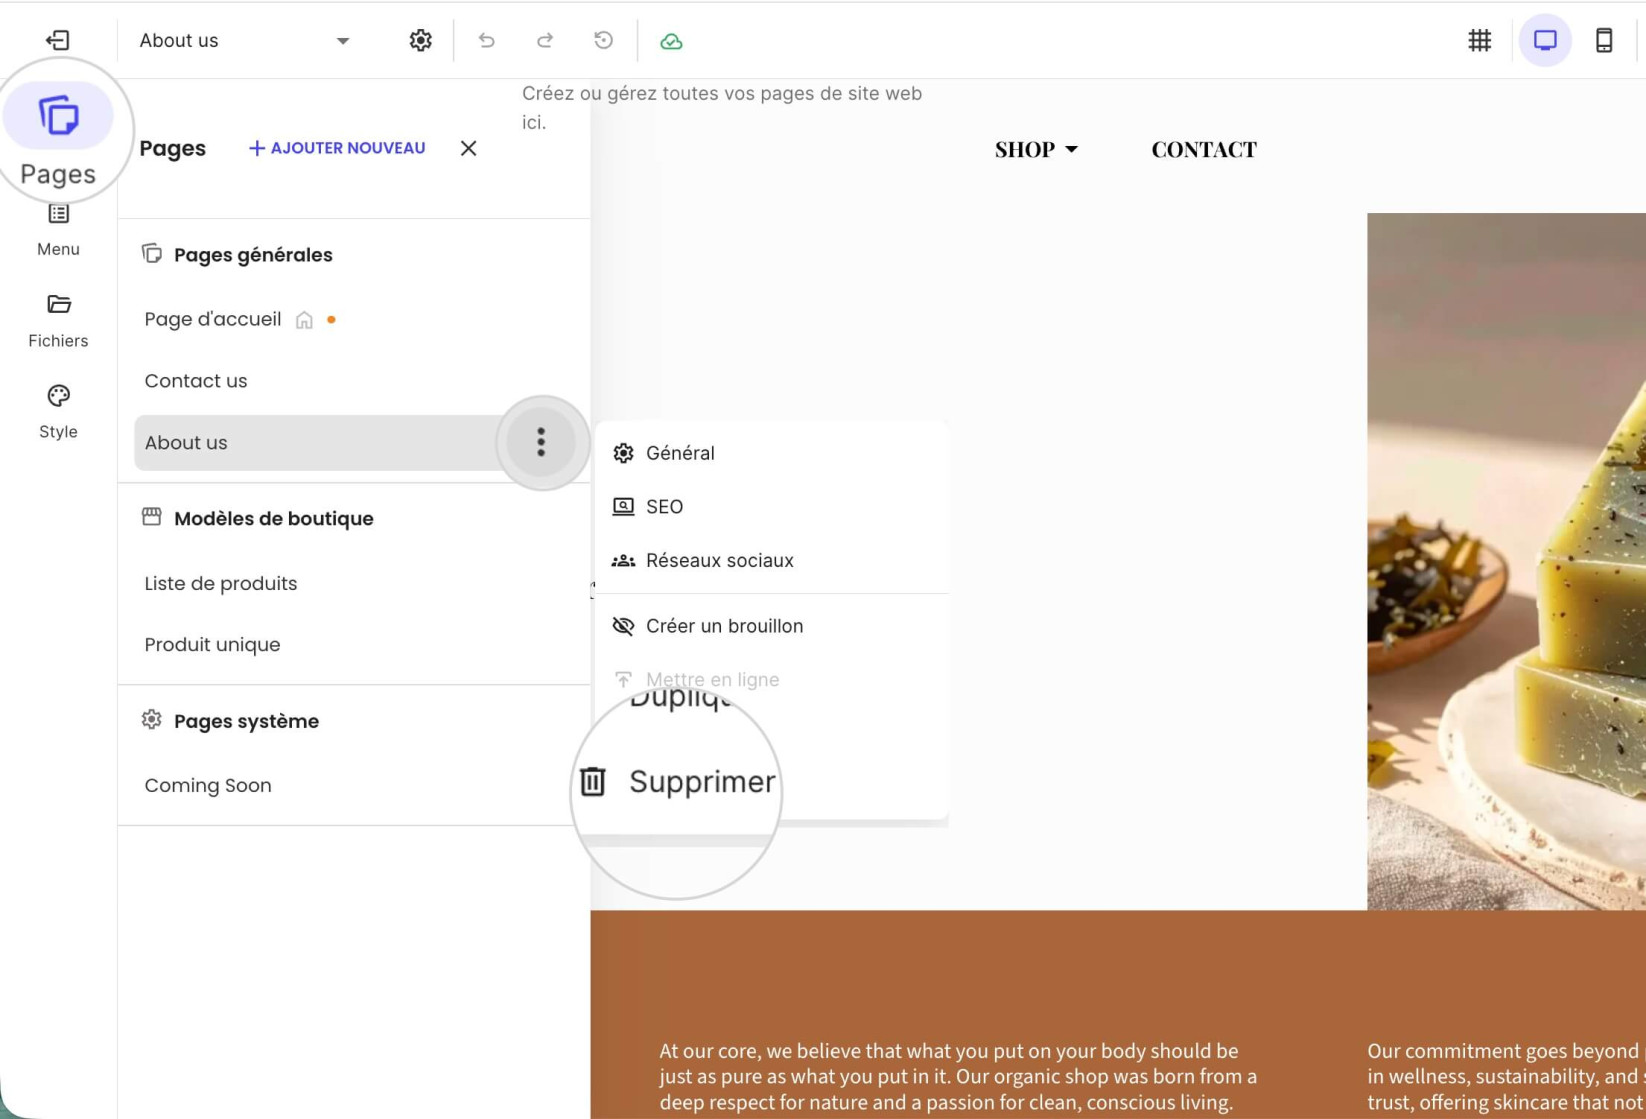Click the crossed-eye draft icon
1646x1119 pixels.
pos(623,626)
